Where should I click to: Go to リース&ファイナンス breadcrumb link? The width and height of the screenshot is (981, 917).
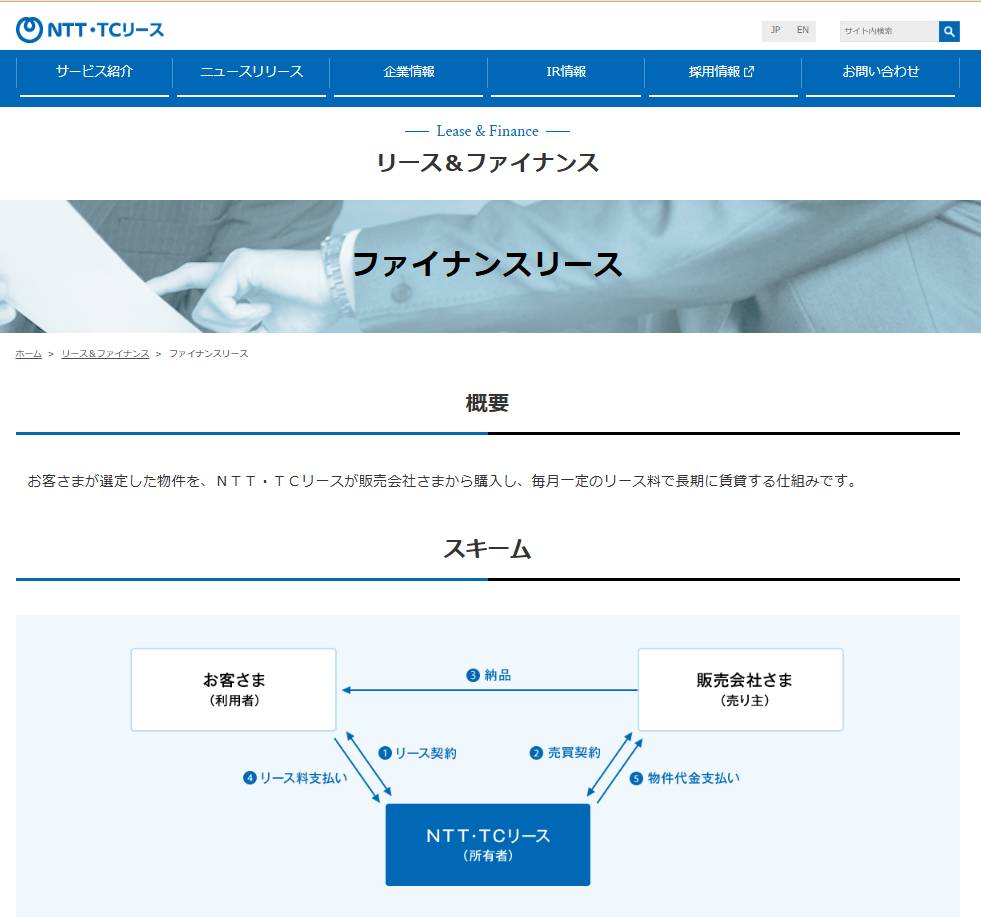click(x=105, y=354)
